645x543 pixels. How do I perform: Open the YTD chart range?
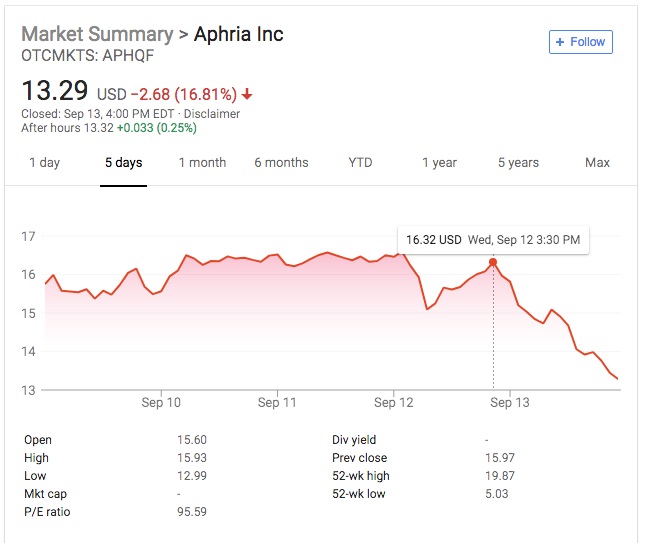[361, 163]
